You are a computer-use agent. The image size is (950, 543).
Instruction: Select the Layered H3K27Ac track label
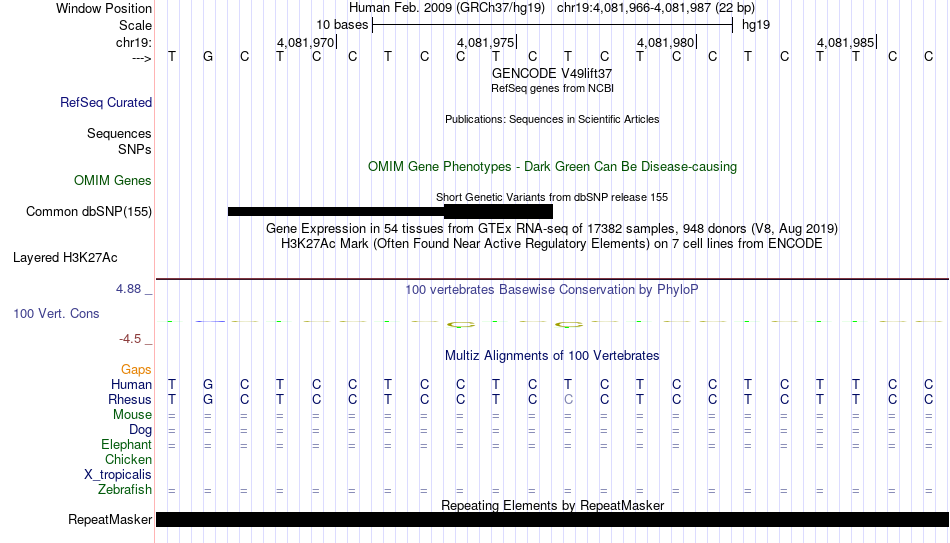(x=65, y=258)
